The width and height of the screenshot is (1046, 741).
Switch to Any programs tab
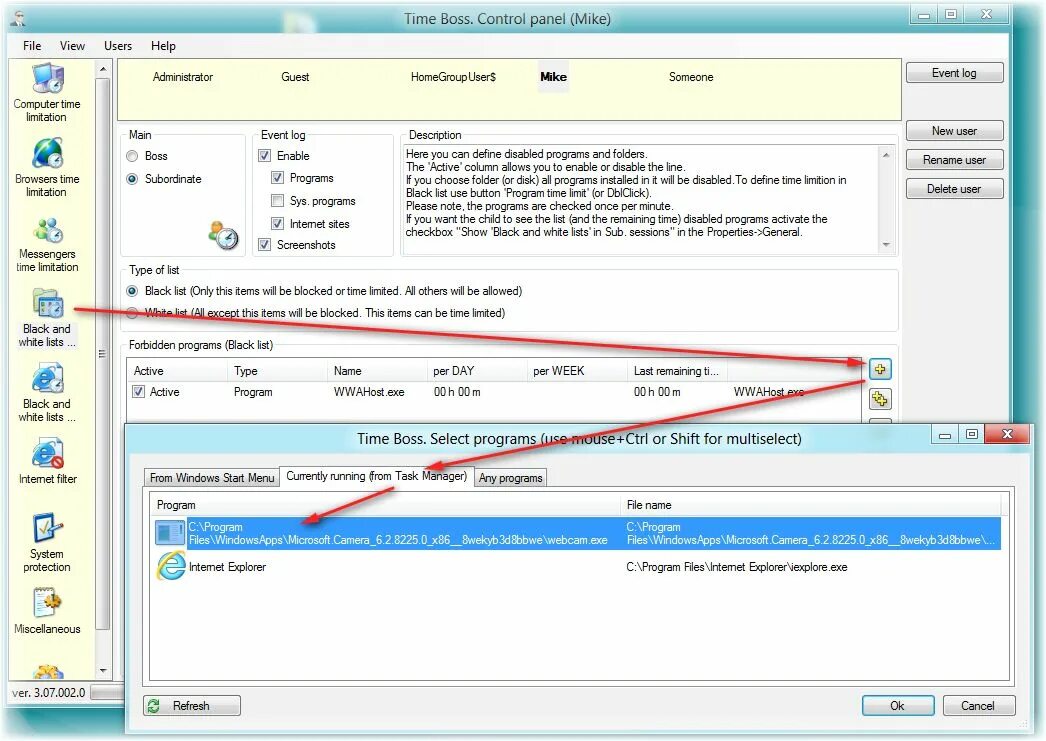click(x=511, y=478)
